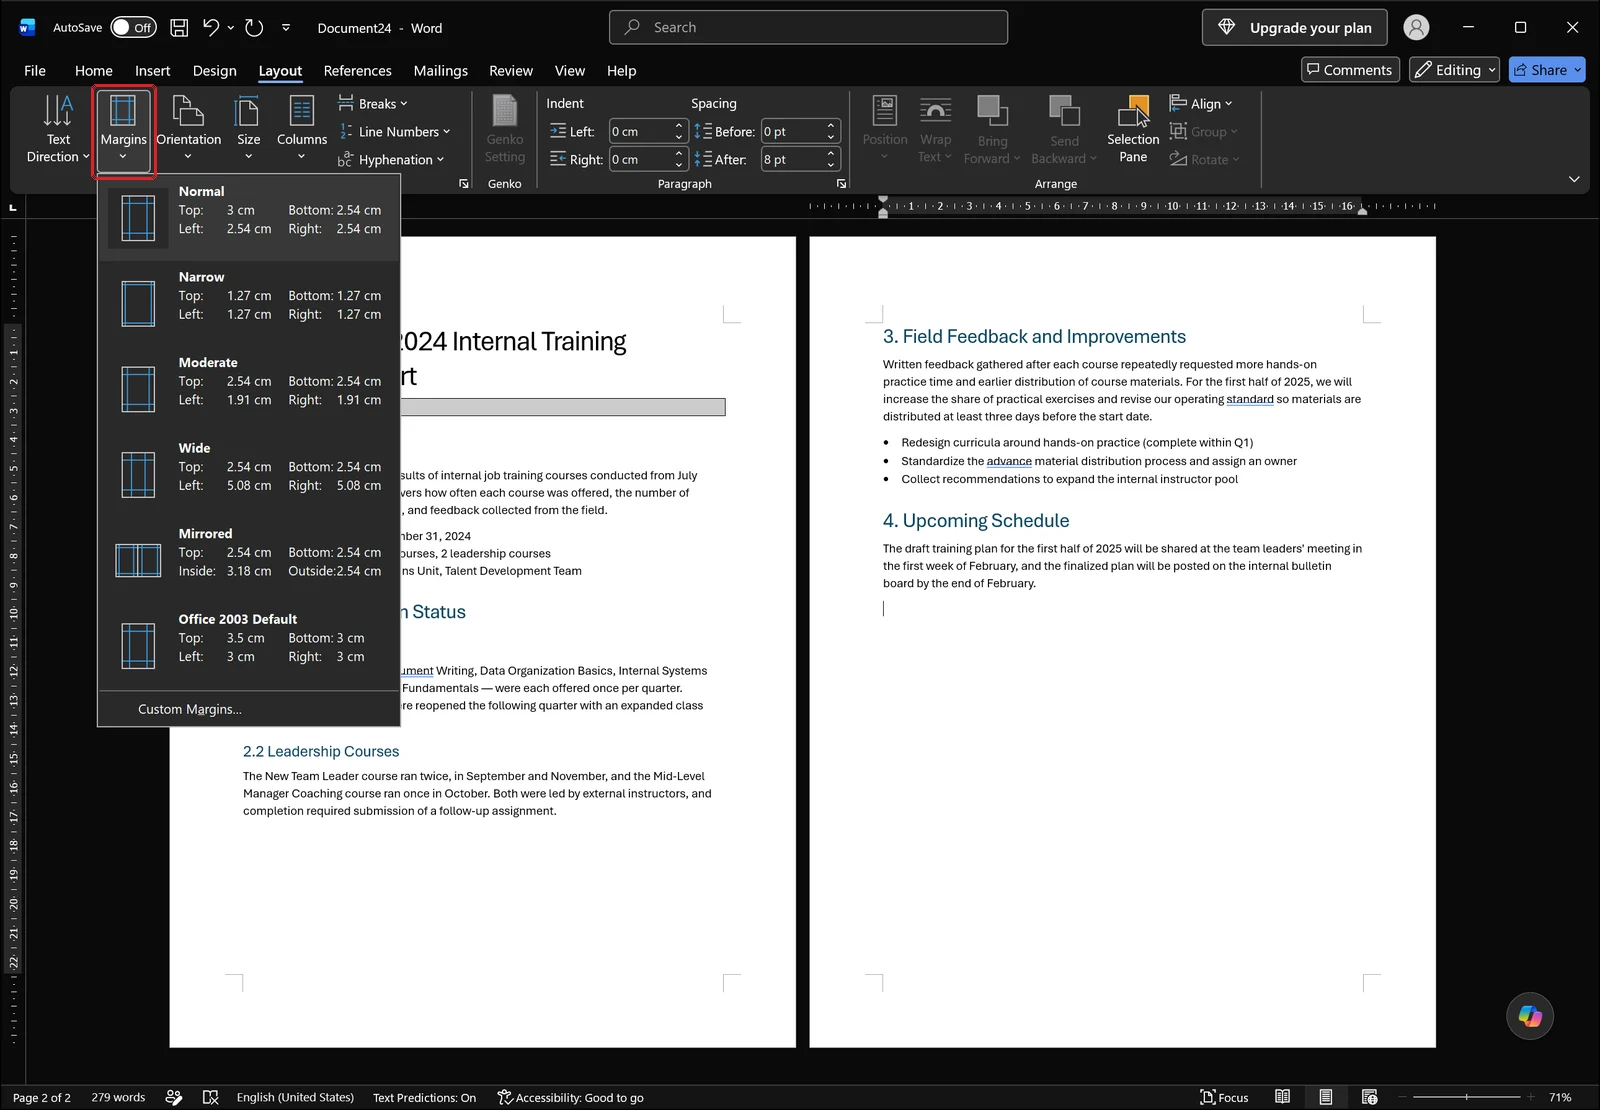Click the spelling check icon in status bar

pyautogui.click(x=210, y=1098)
